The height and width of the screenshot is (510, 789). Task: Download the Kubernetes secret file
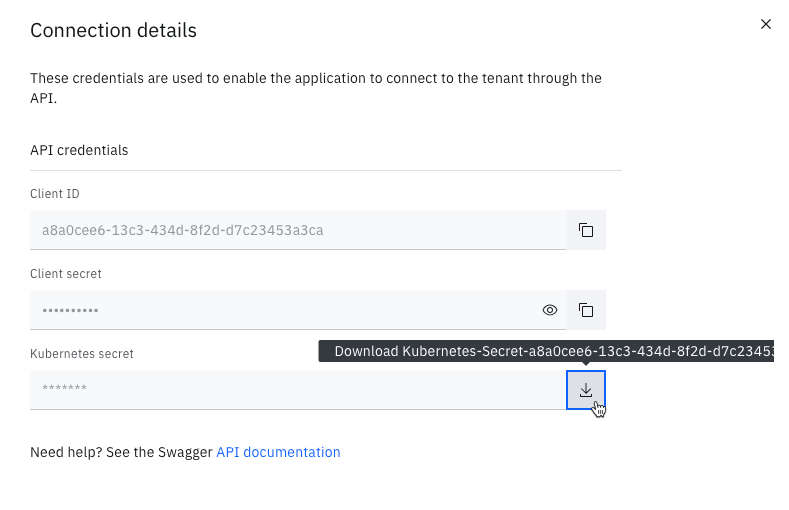click(586, 390)
